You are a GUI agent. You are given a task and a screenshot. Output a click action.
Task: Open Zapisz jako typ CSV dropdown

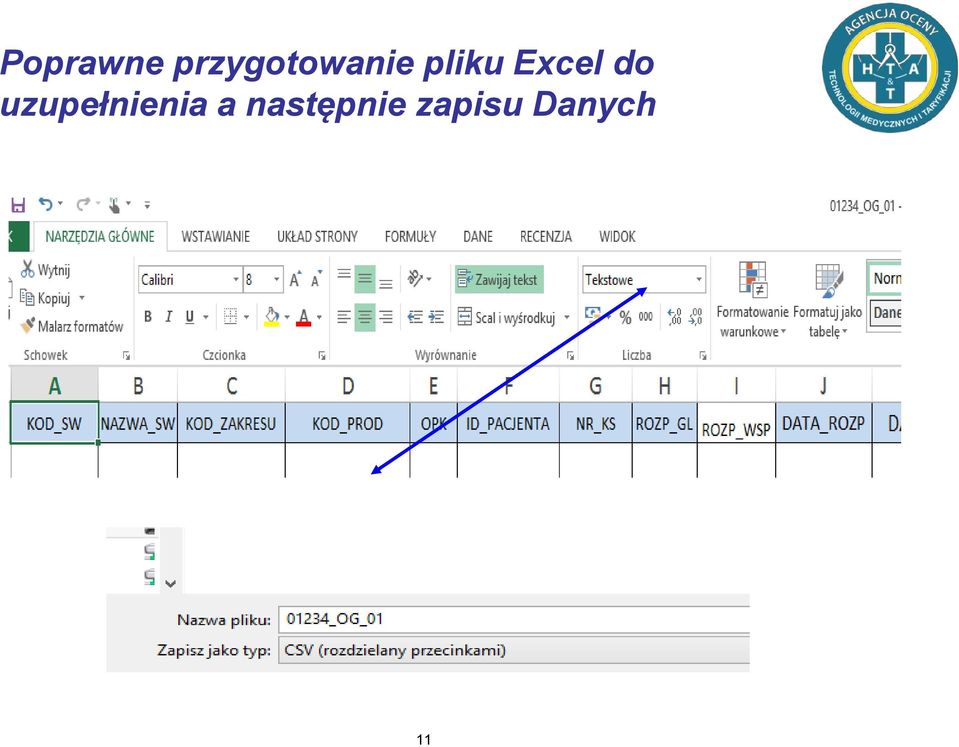[x=514, y=650]
